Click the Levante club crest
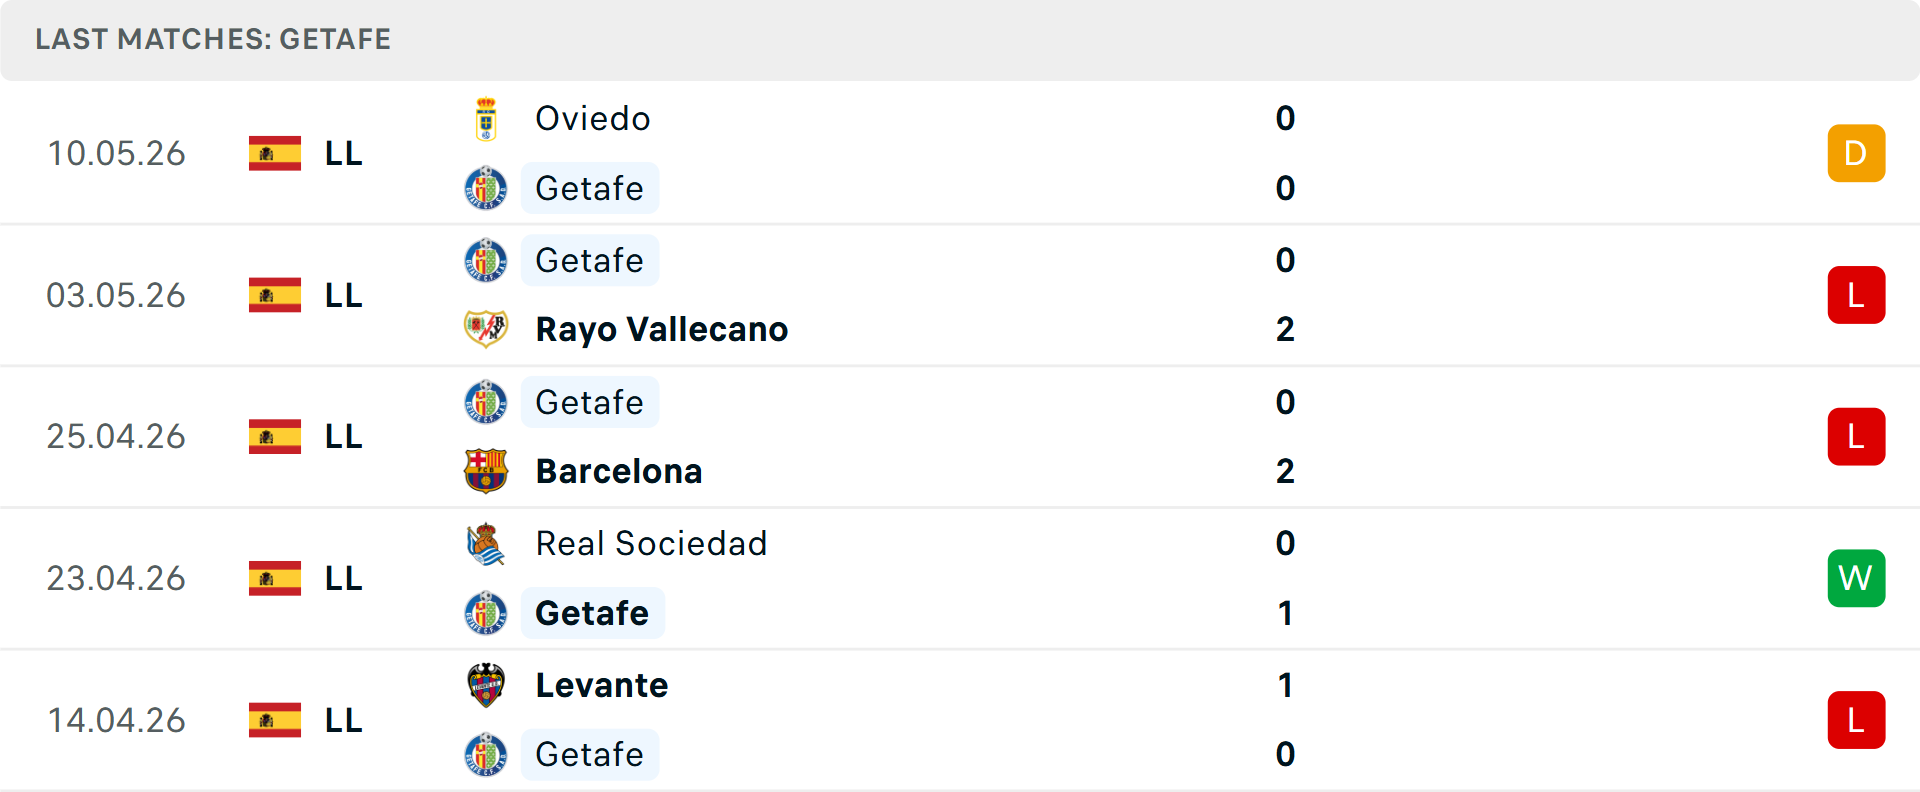1920x792 pixels. coord(486,685)
